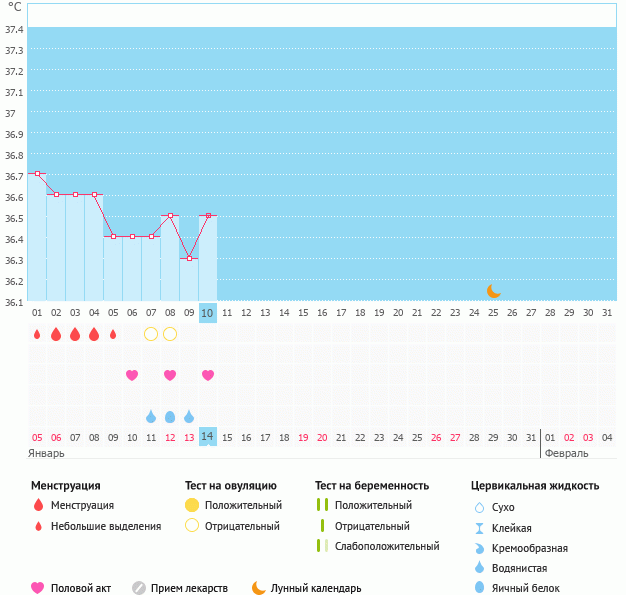Click the Слабоположительный pregnancy test label

click(x=387, y=546)
